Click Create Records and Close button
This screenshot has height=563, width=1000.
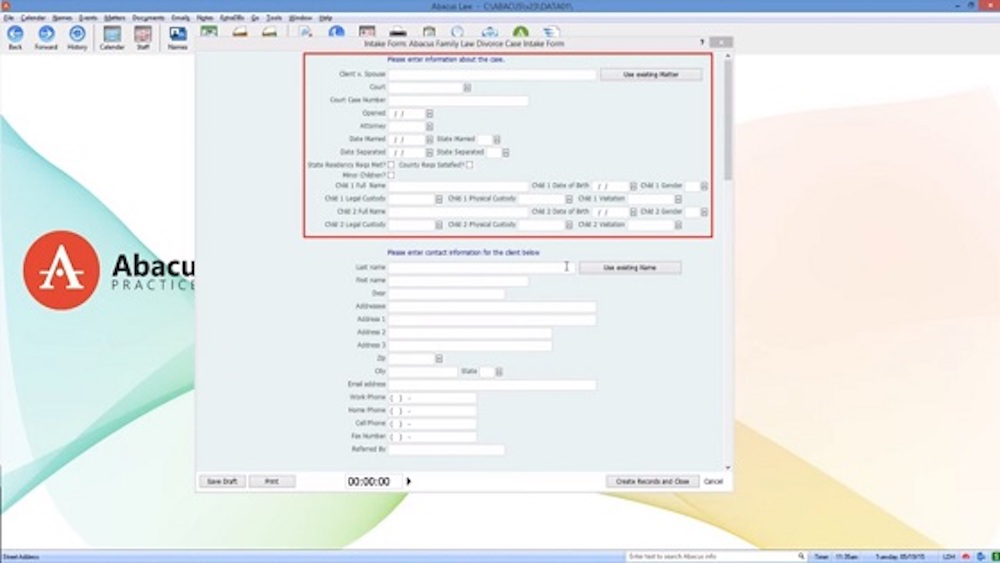pos(652,481)
